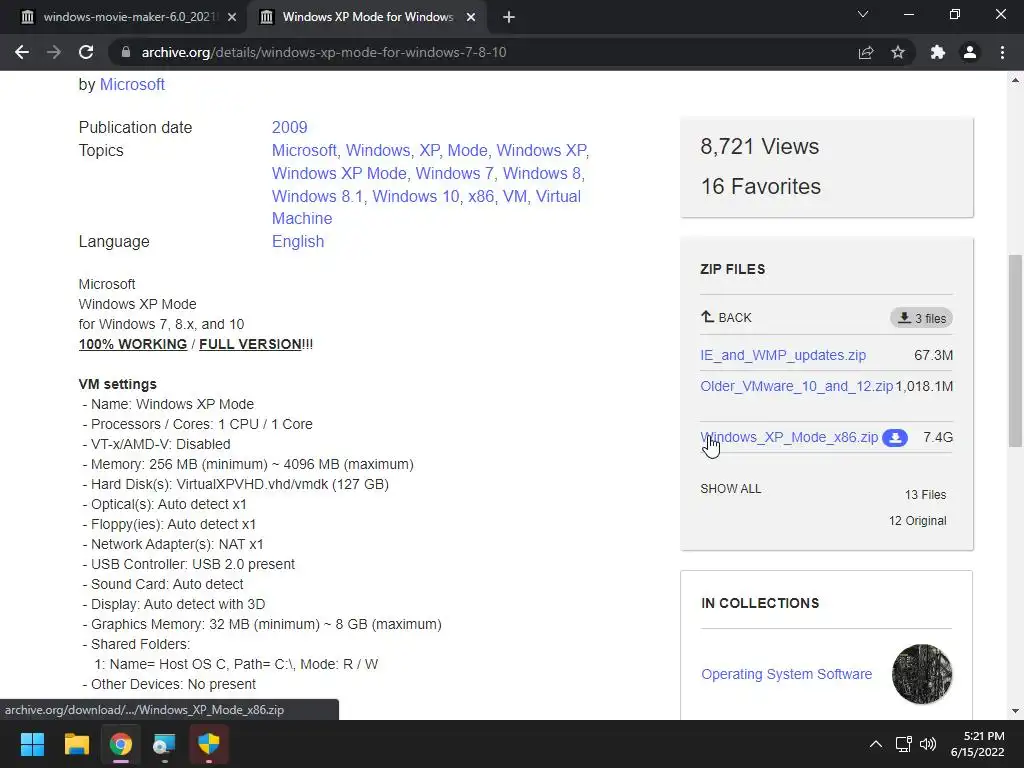Click the blue download icon beside Windows_XP_Mode_x86.zip

895,438
